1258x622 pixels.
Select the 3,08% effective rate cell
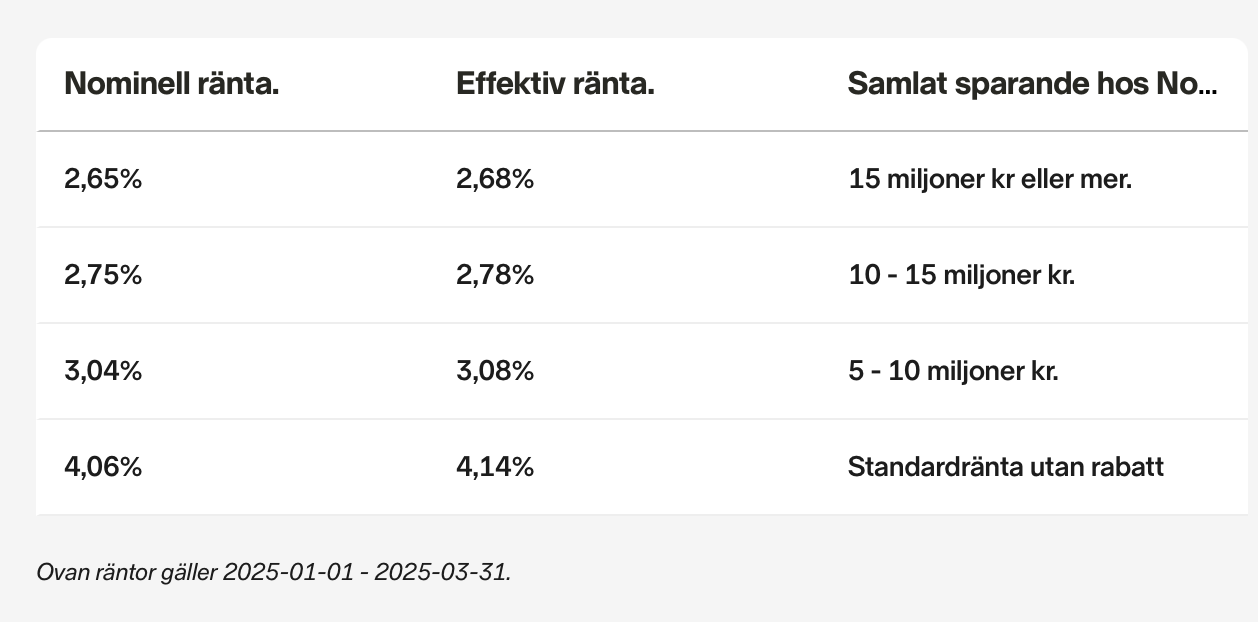(495, 371)
